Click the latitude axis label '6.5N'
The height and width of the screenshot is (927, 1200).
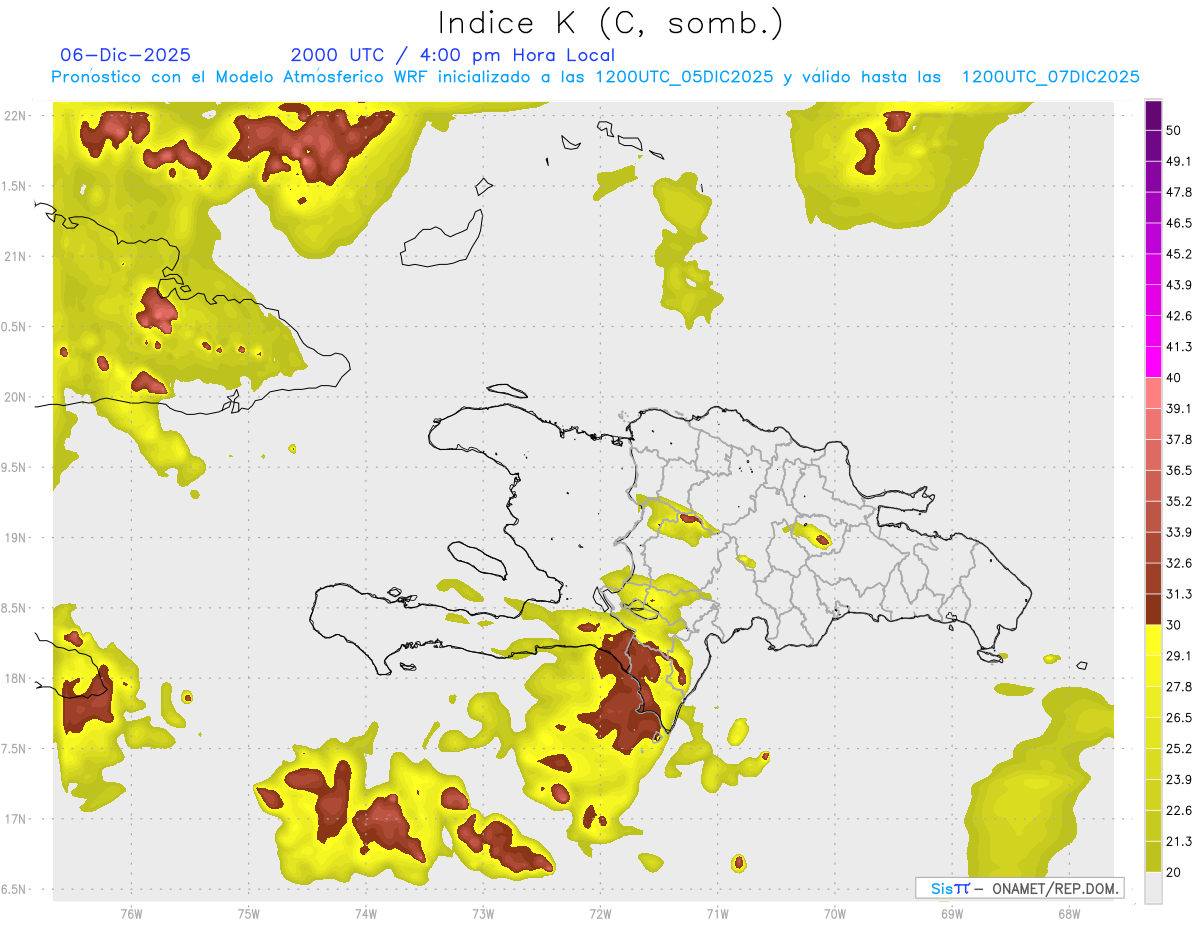coord(12,890)
